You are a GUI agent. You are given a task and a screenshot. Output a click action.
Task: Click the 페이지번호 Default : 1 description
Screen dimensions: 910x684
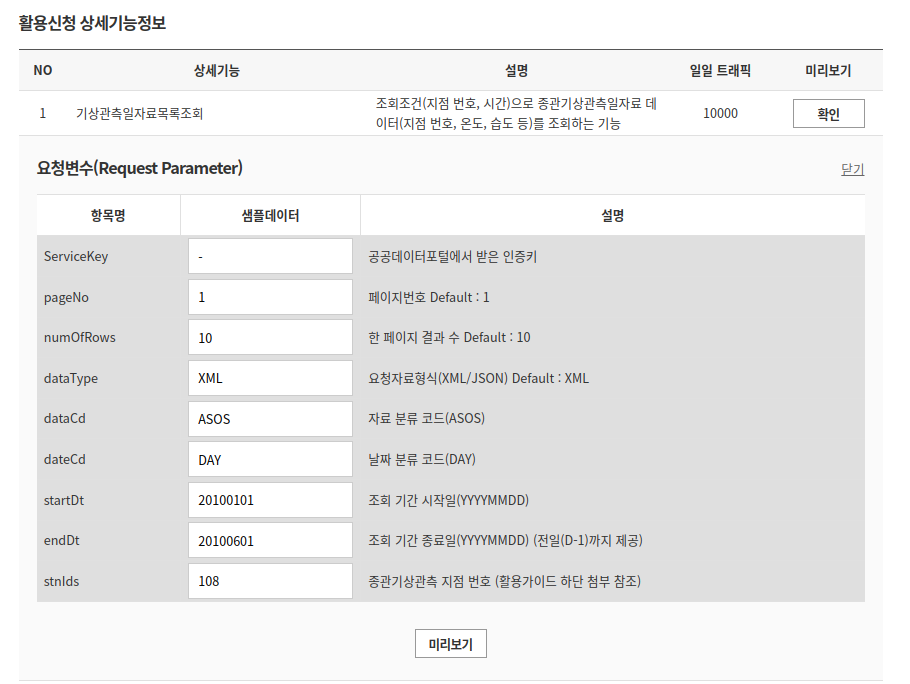click(x=429, y=298)
